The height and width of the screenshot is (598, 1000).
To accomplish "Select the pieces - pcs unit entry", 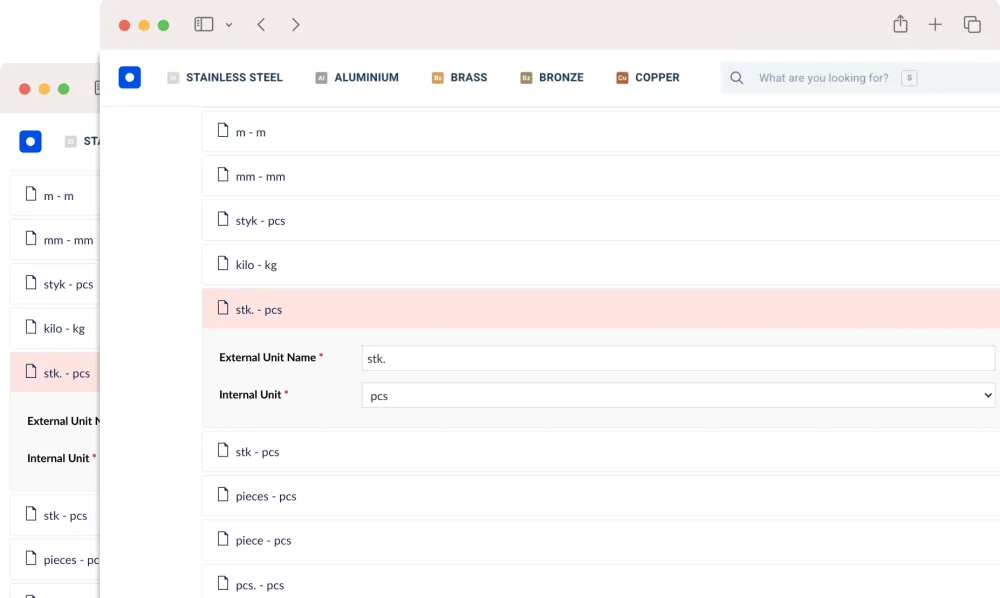I will pos(265,495).
